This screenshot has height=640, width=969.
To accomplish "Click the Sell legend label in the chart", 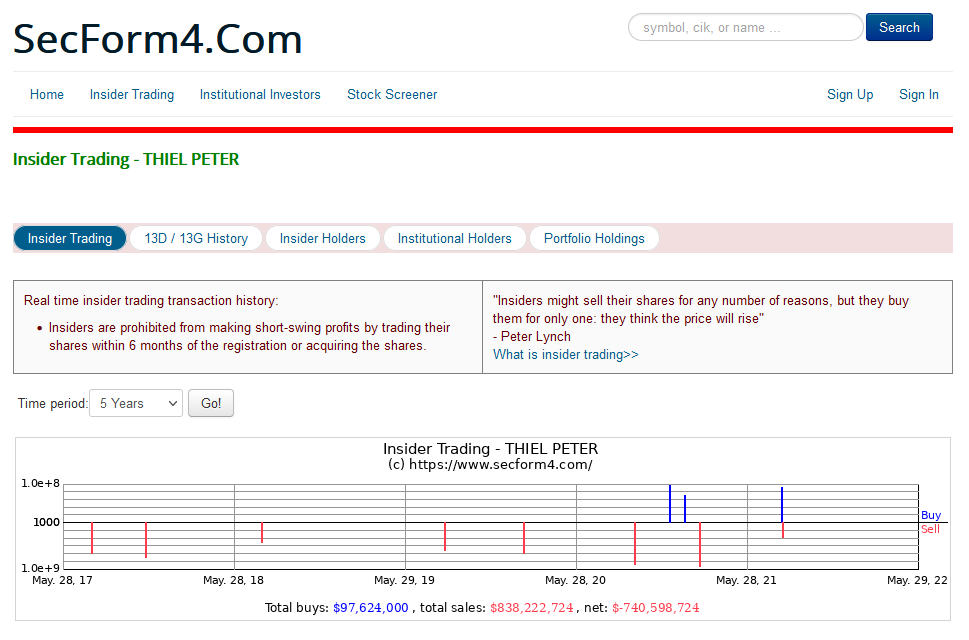I will click(x=930, y=529).
